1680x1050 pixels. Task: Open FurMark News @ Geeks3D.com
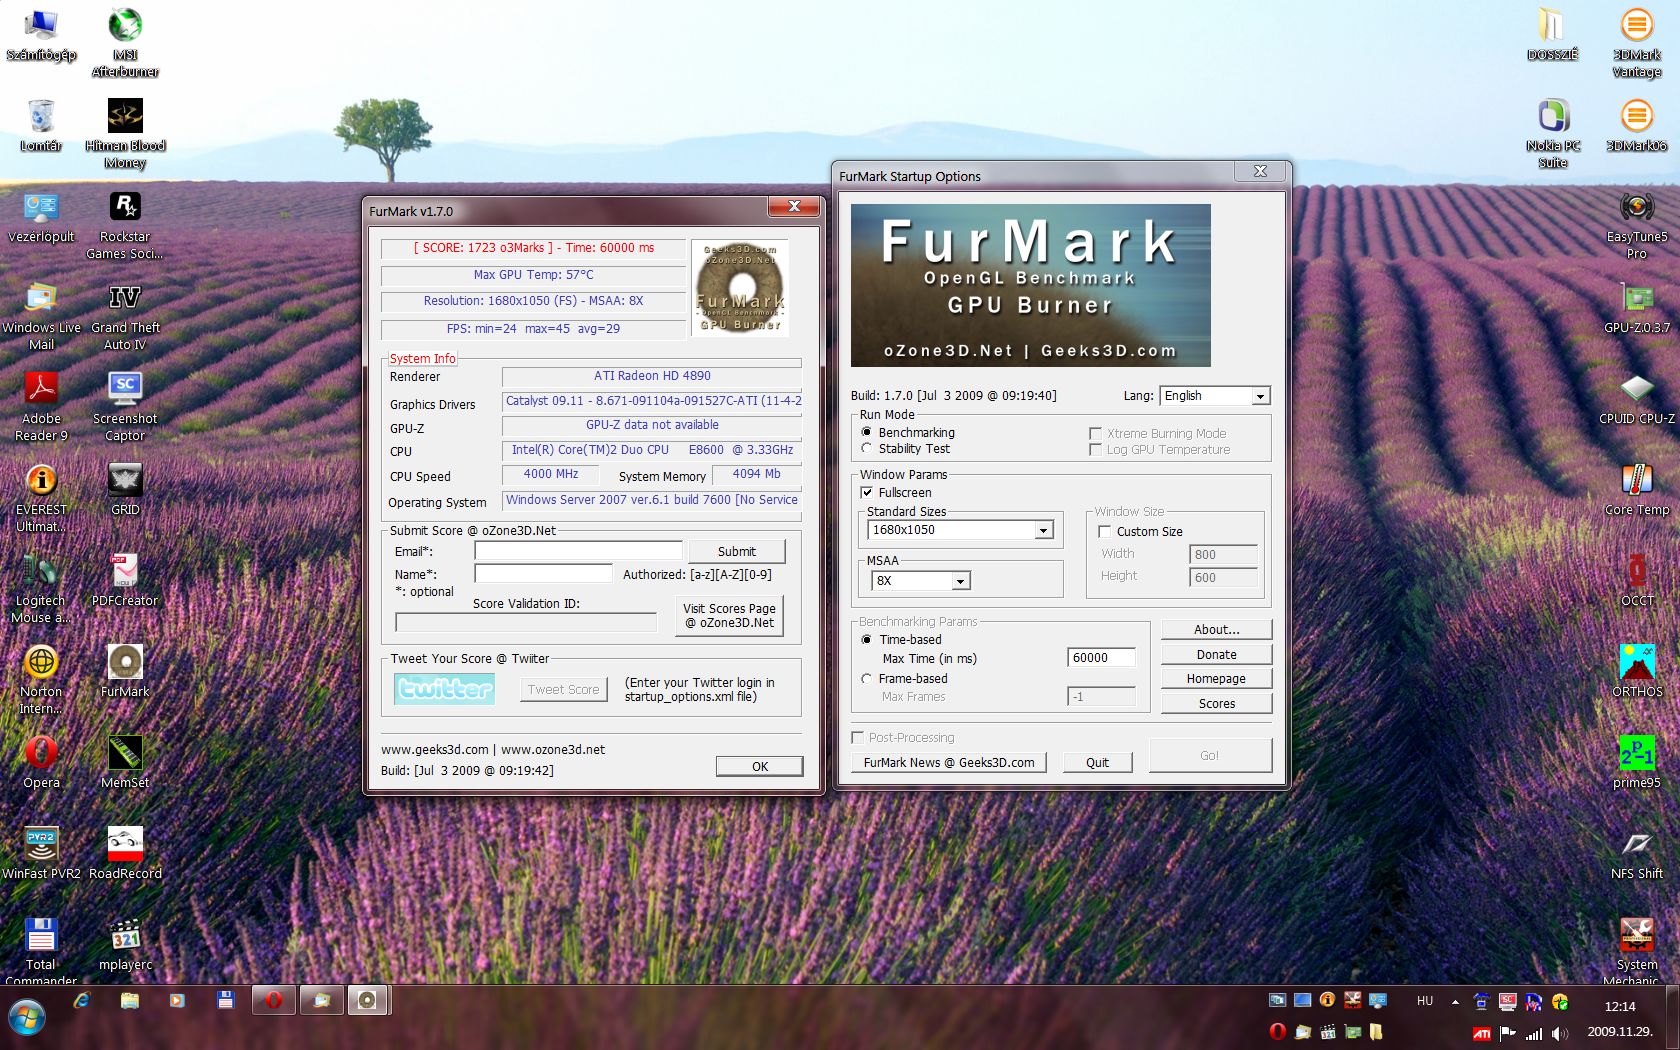pyautogui.click(x=949, y=762)
